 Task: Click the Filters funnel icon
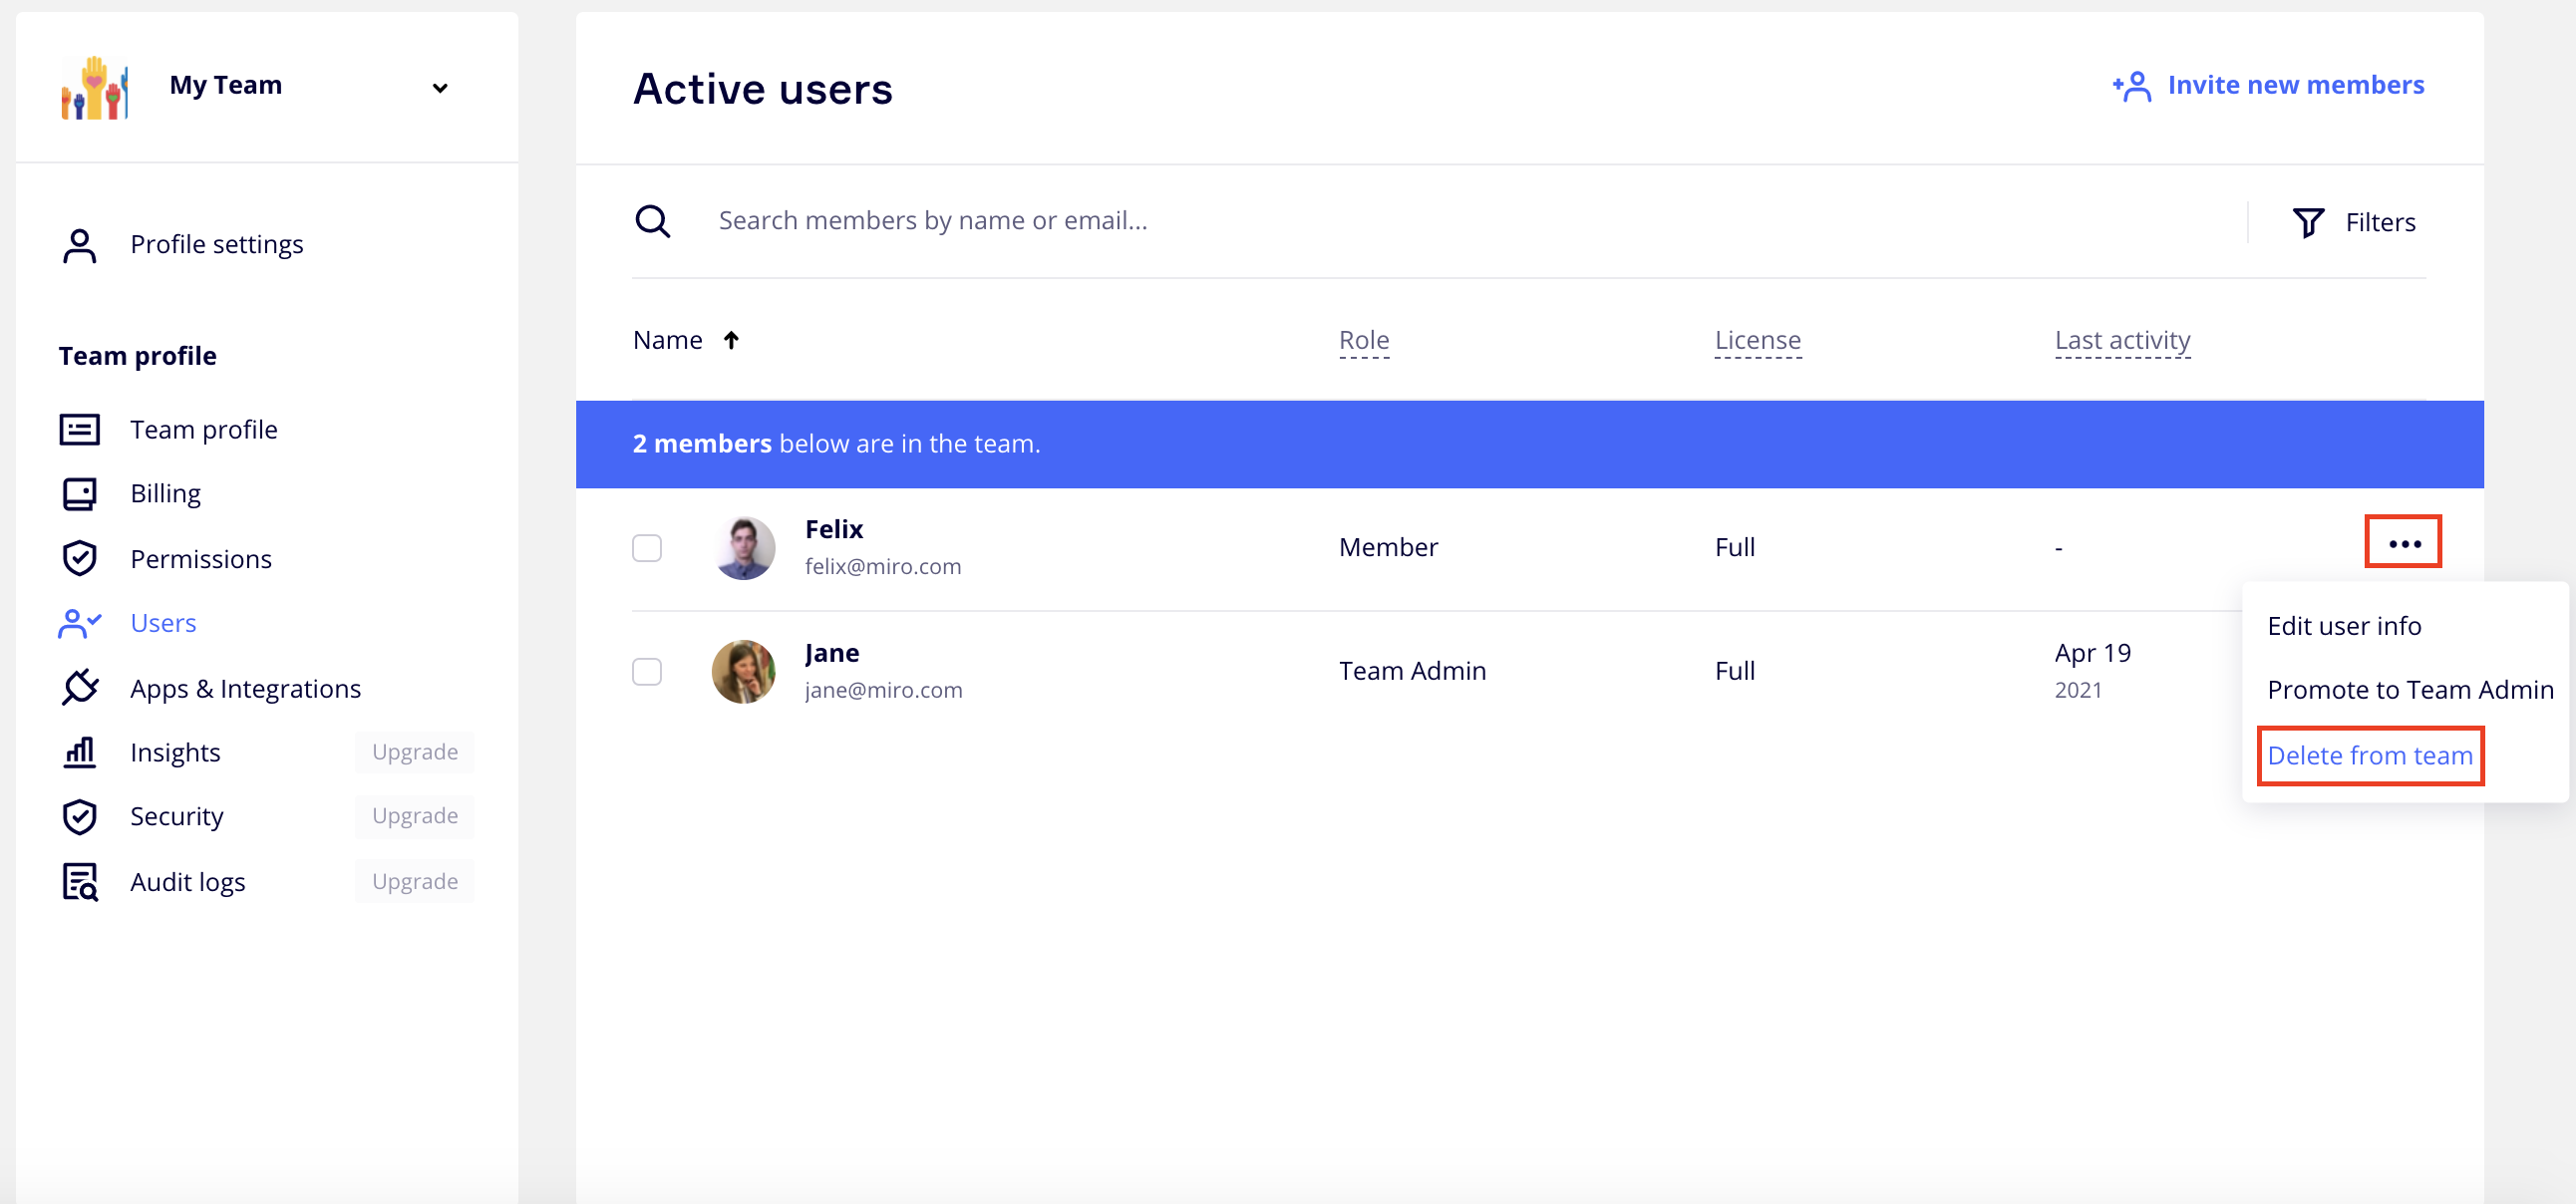point(2308,222)
